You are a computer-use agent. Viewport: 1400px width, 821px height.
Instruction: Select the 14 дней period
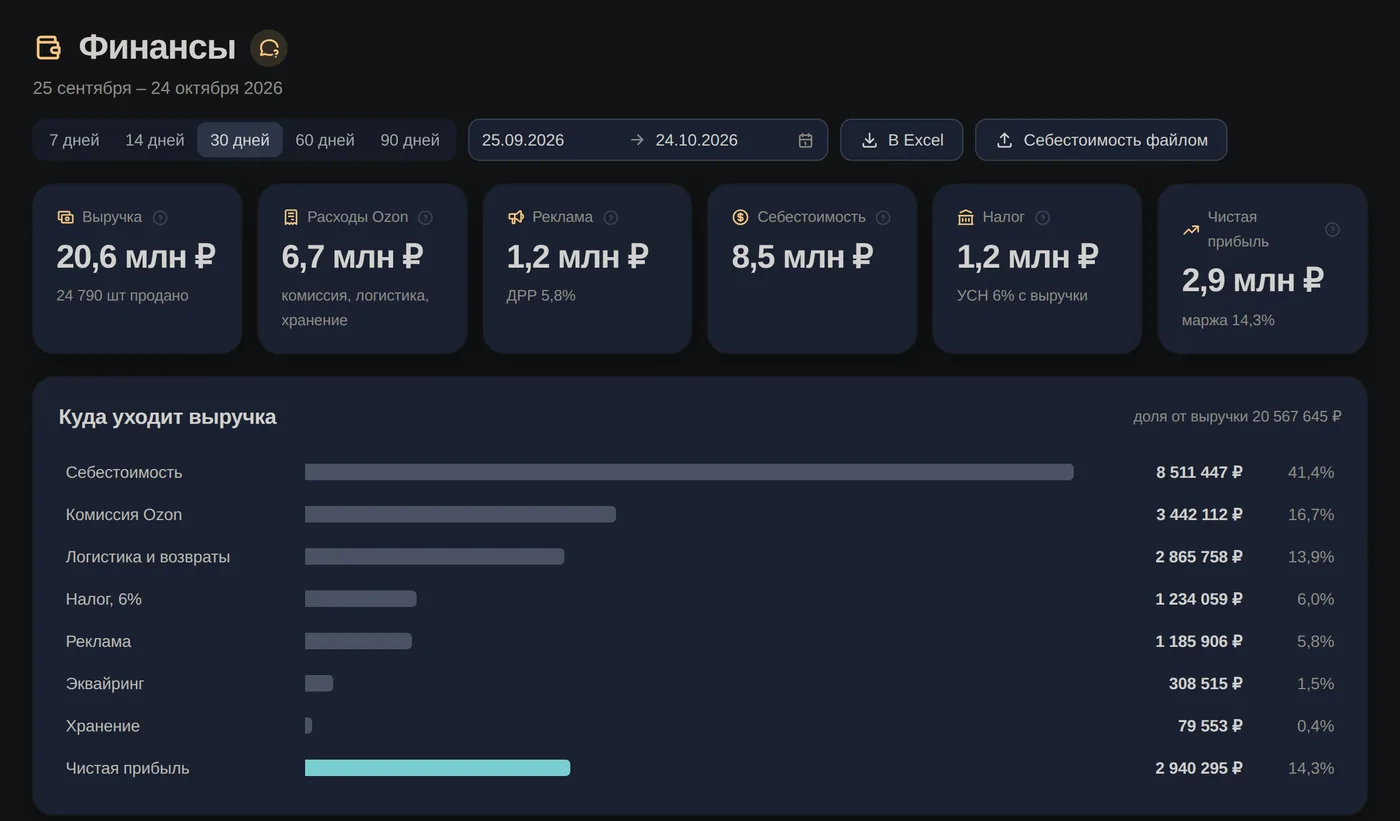point(155,140)
